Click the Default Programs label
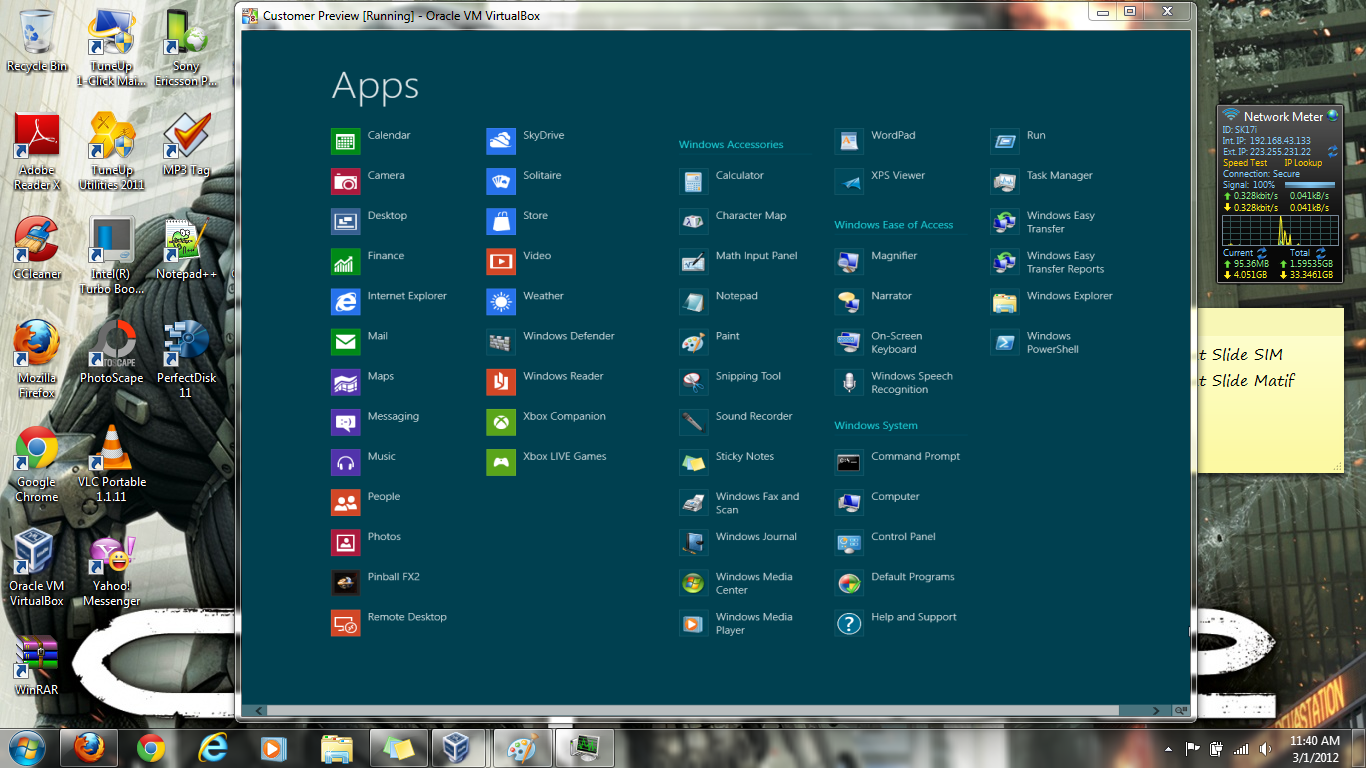The height and width of the screenshot is (768, 1366). pos(913,577)
